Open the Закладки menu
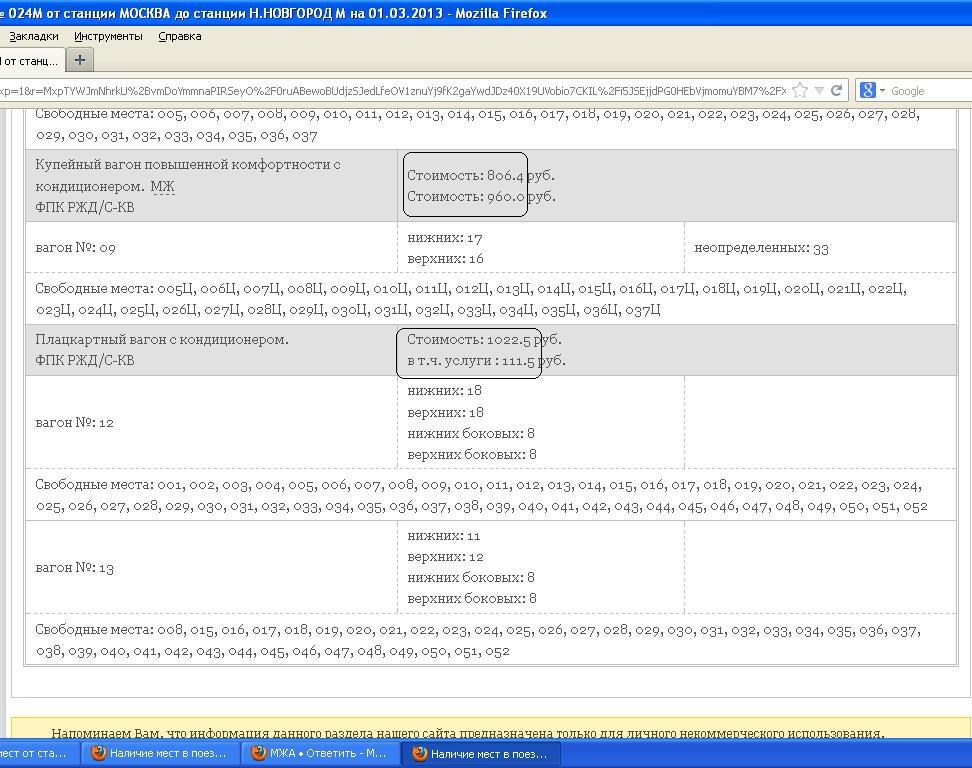 click(33, 36)
